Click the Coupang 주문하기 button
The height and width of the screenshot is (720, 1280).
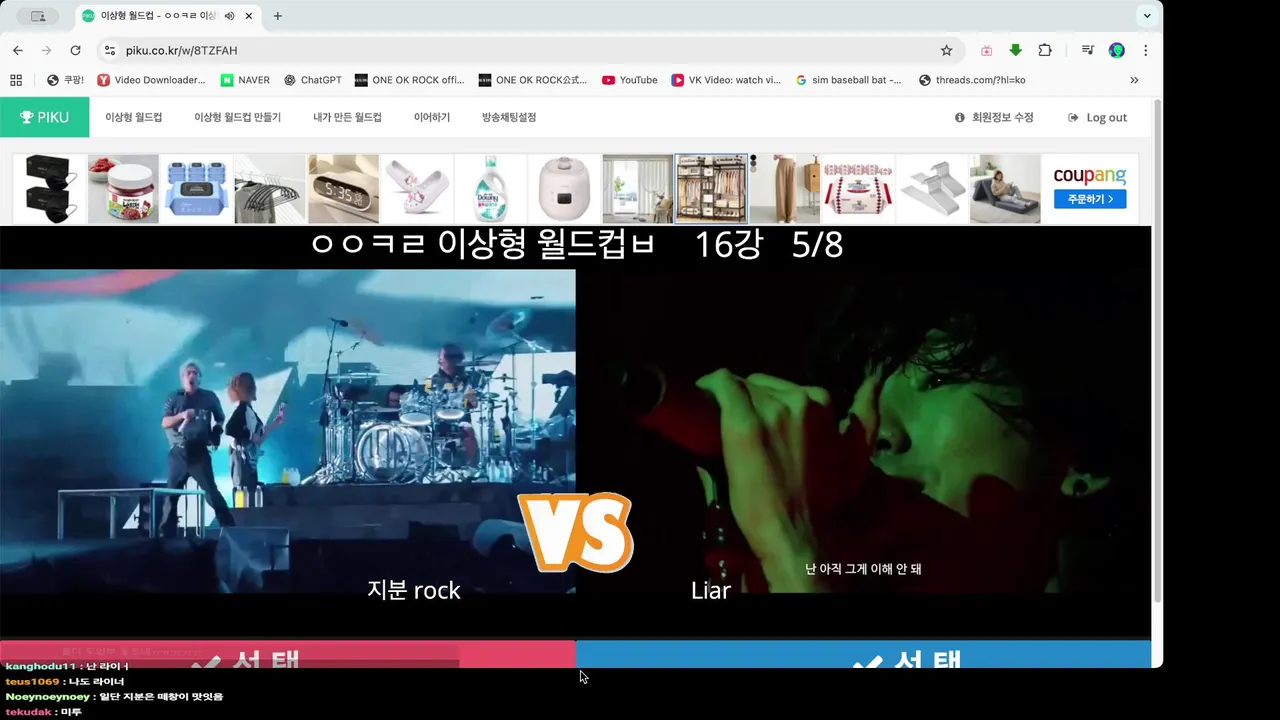click(x=1090, y=199)
